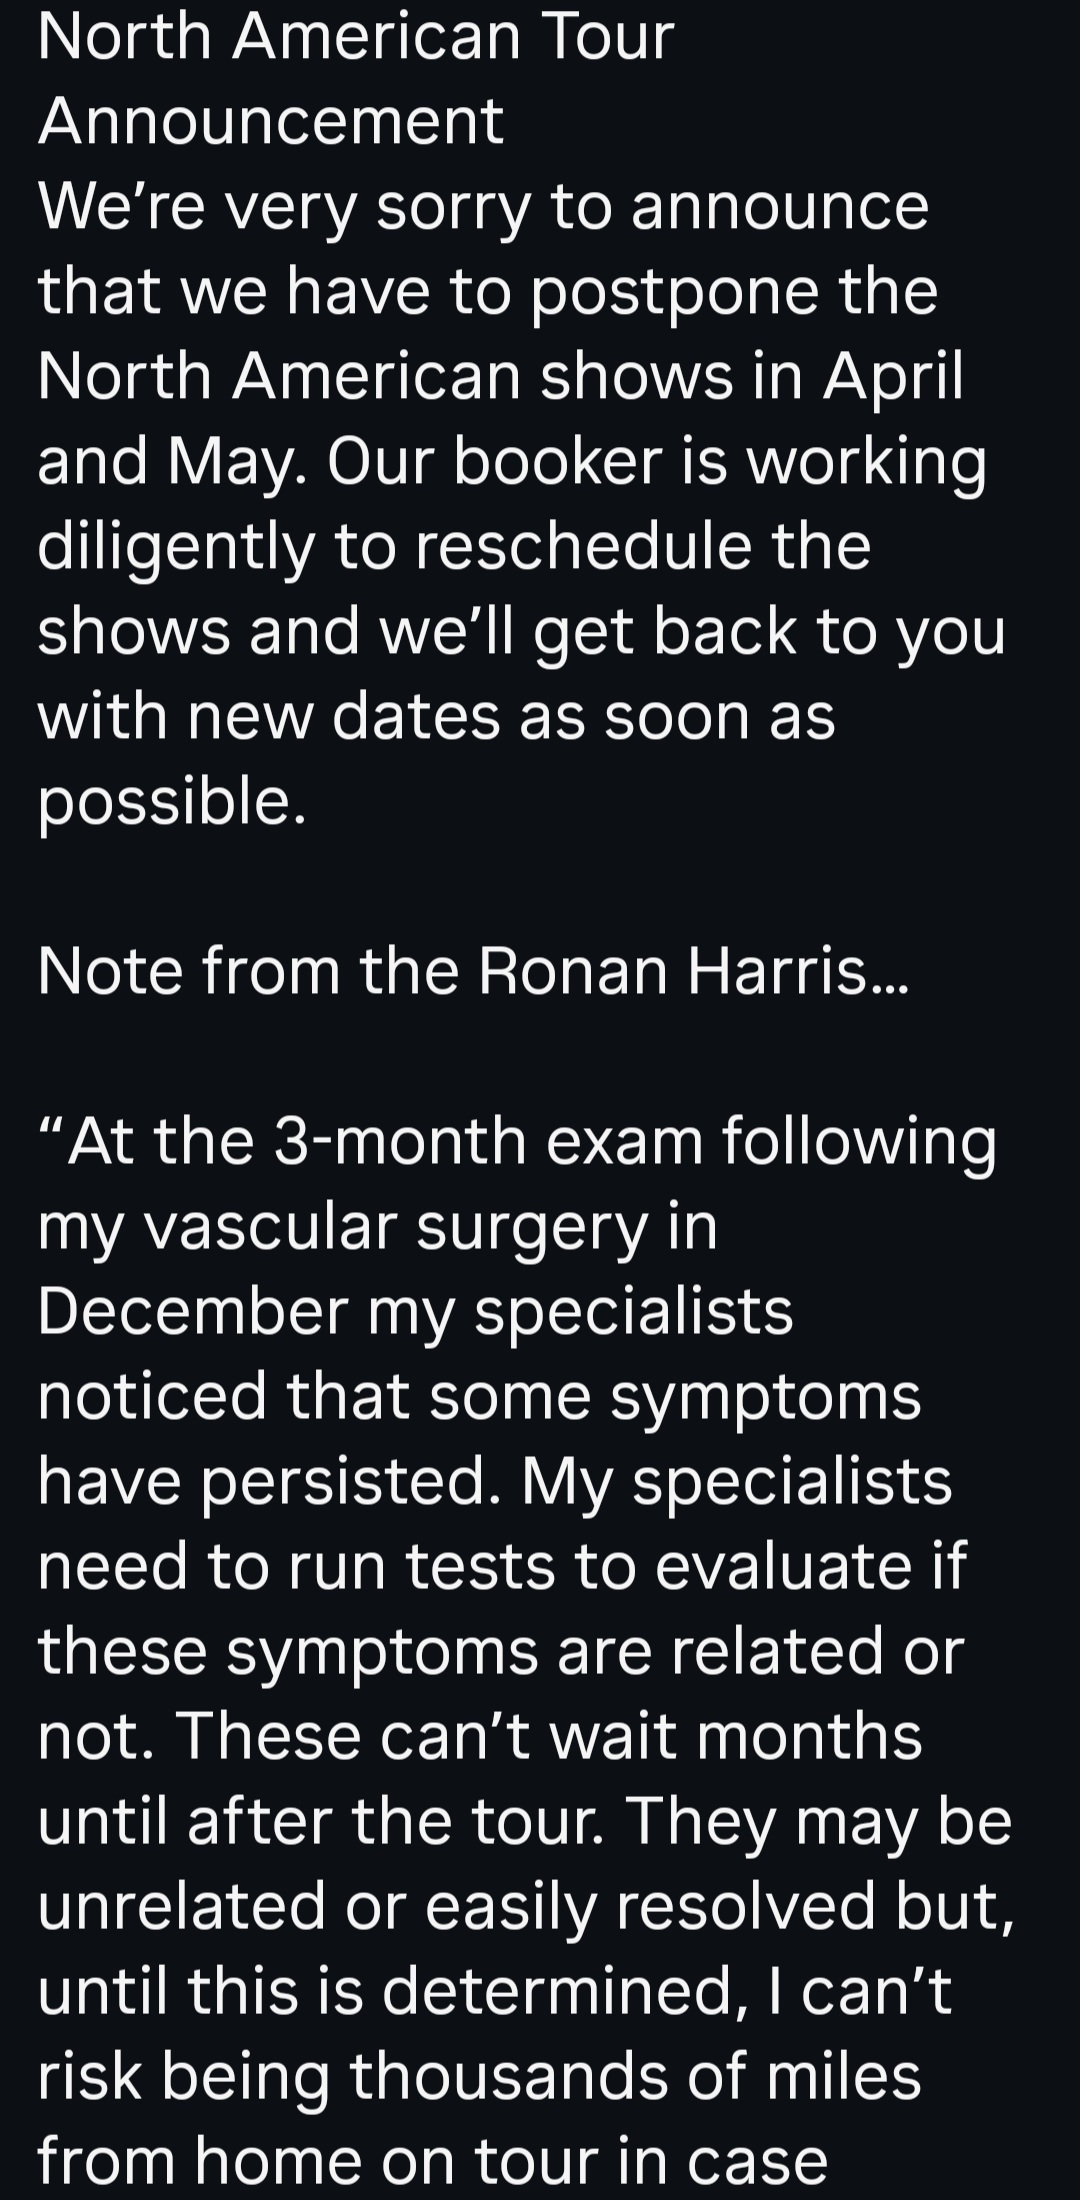Click the "North American Tour" heading line
Image resolution: width=1080 pixels, height=2200 pixels.
[x=356, y=37]
